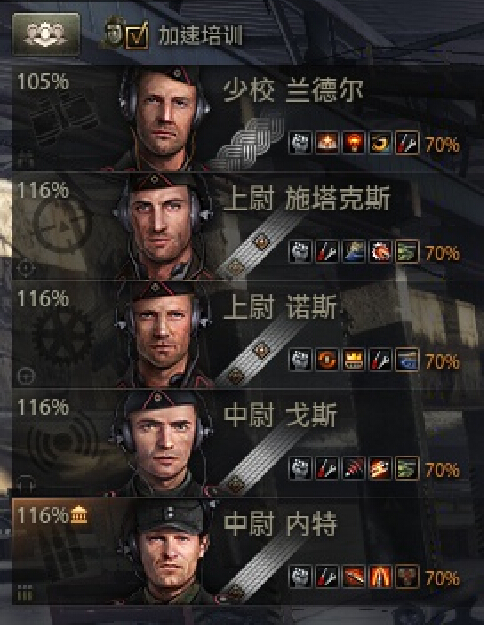
Task: Open driver 上尉 诺斯 portrait
Action: [x=163, y=335]
